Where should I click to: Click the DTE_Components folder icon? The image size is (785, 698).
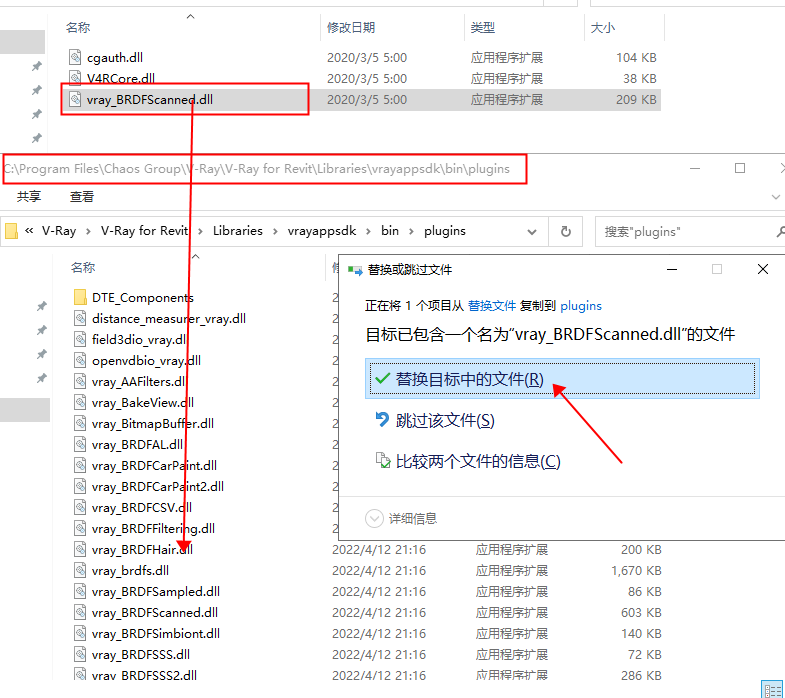coord(81,297)
